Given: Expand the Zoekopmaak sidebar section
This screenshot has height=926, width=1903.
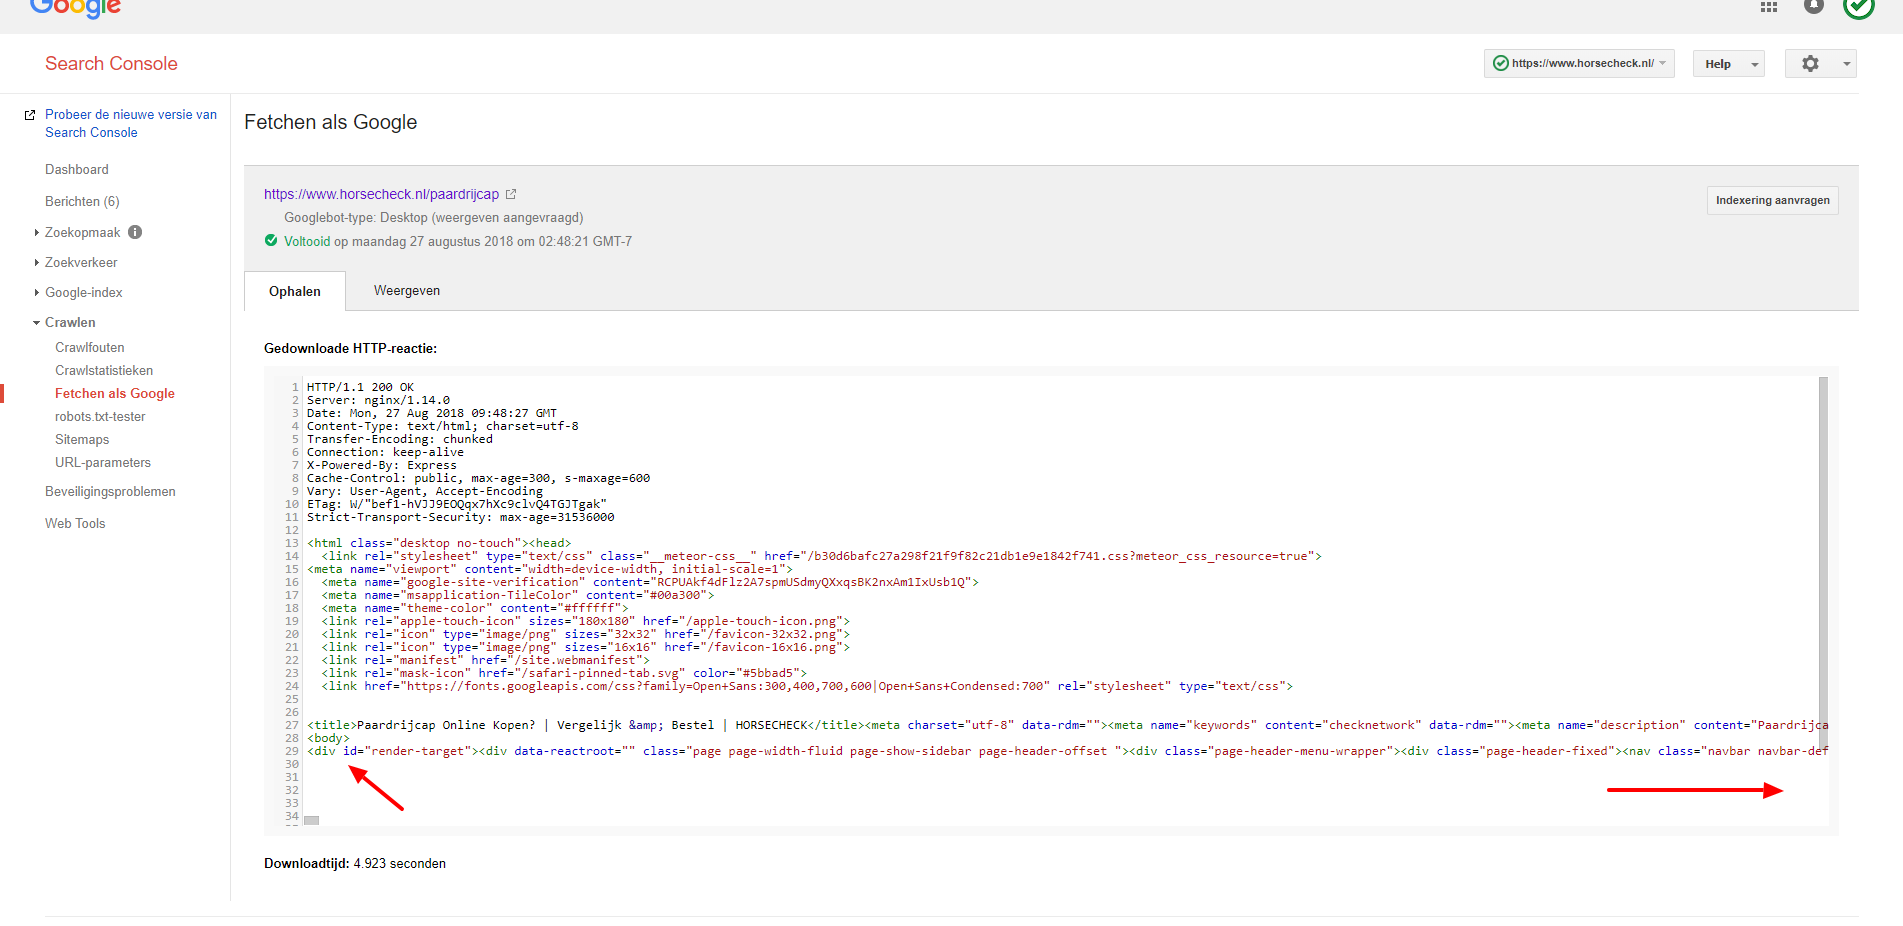Looking at the screenshot, I should pyautogui.click(x=37, y=232).
